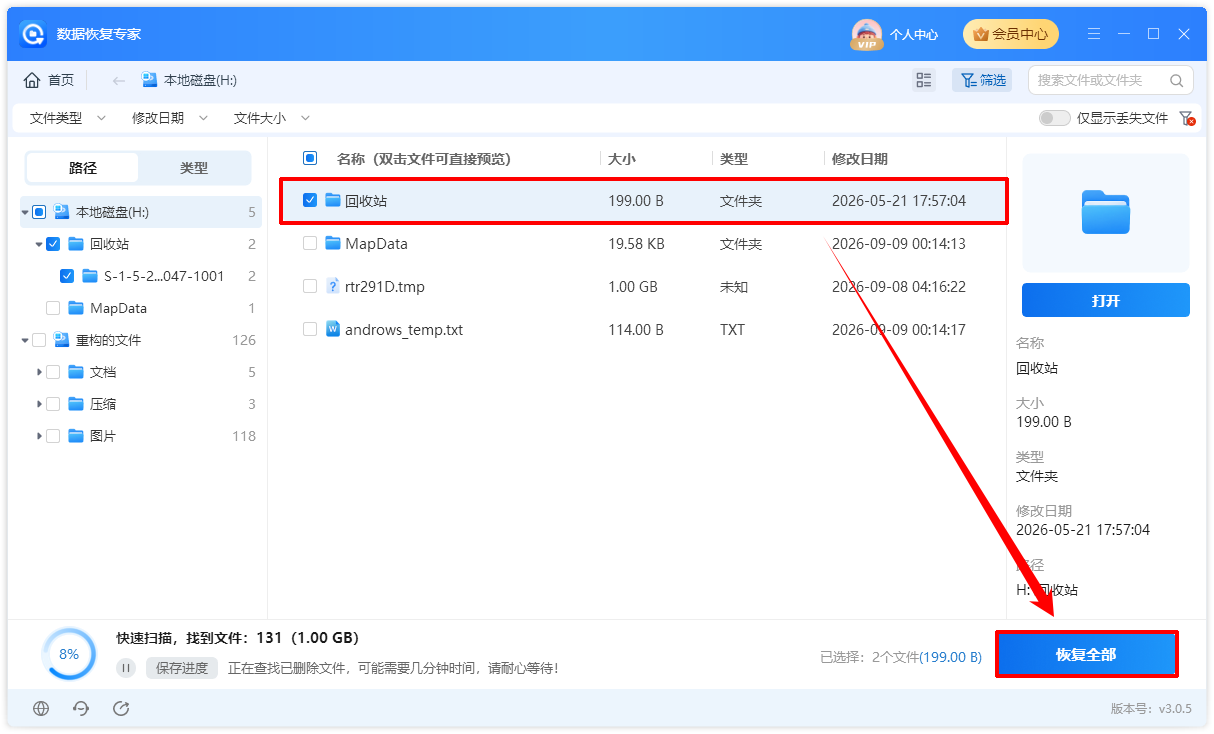1214x734 pixels.
Task: Open the 文件类型 filter dropdown
Action: [67, 118]
